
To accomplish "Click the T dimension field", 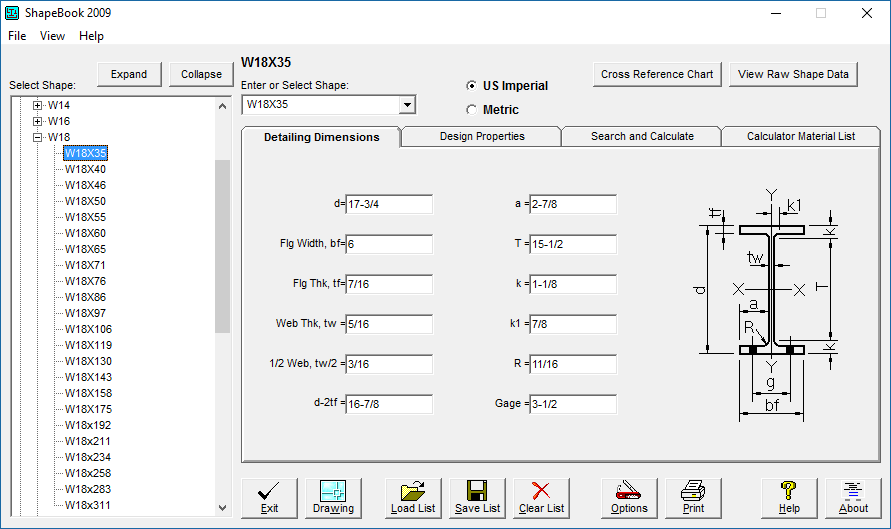I will tap(573, 244).
